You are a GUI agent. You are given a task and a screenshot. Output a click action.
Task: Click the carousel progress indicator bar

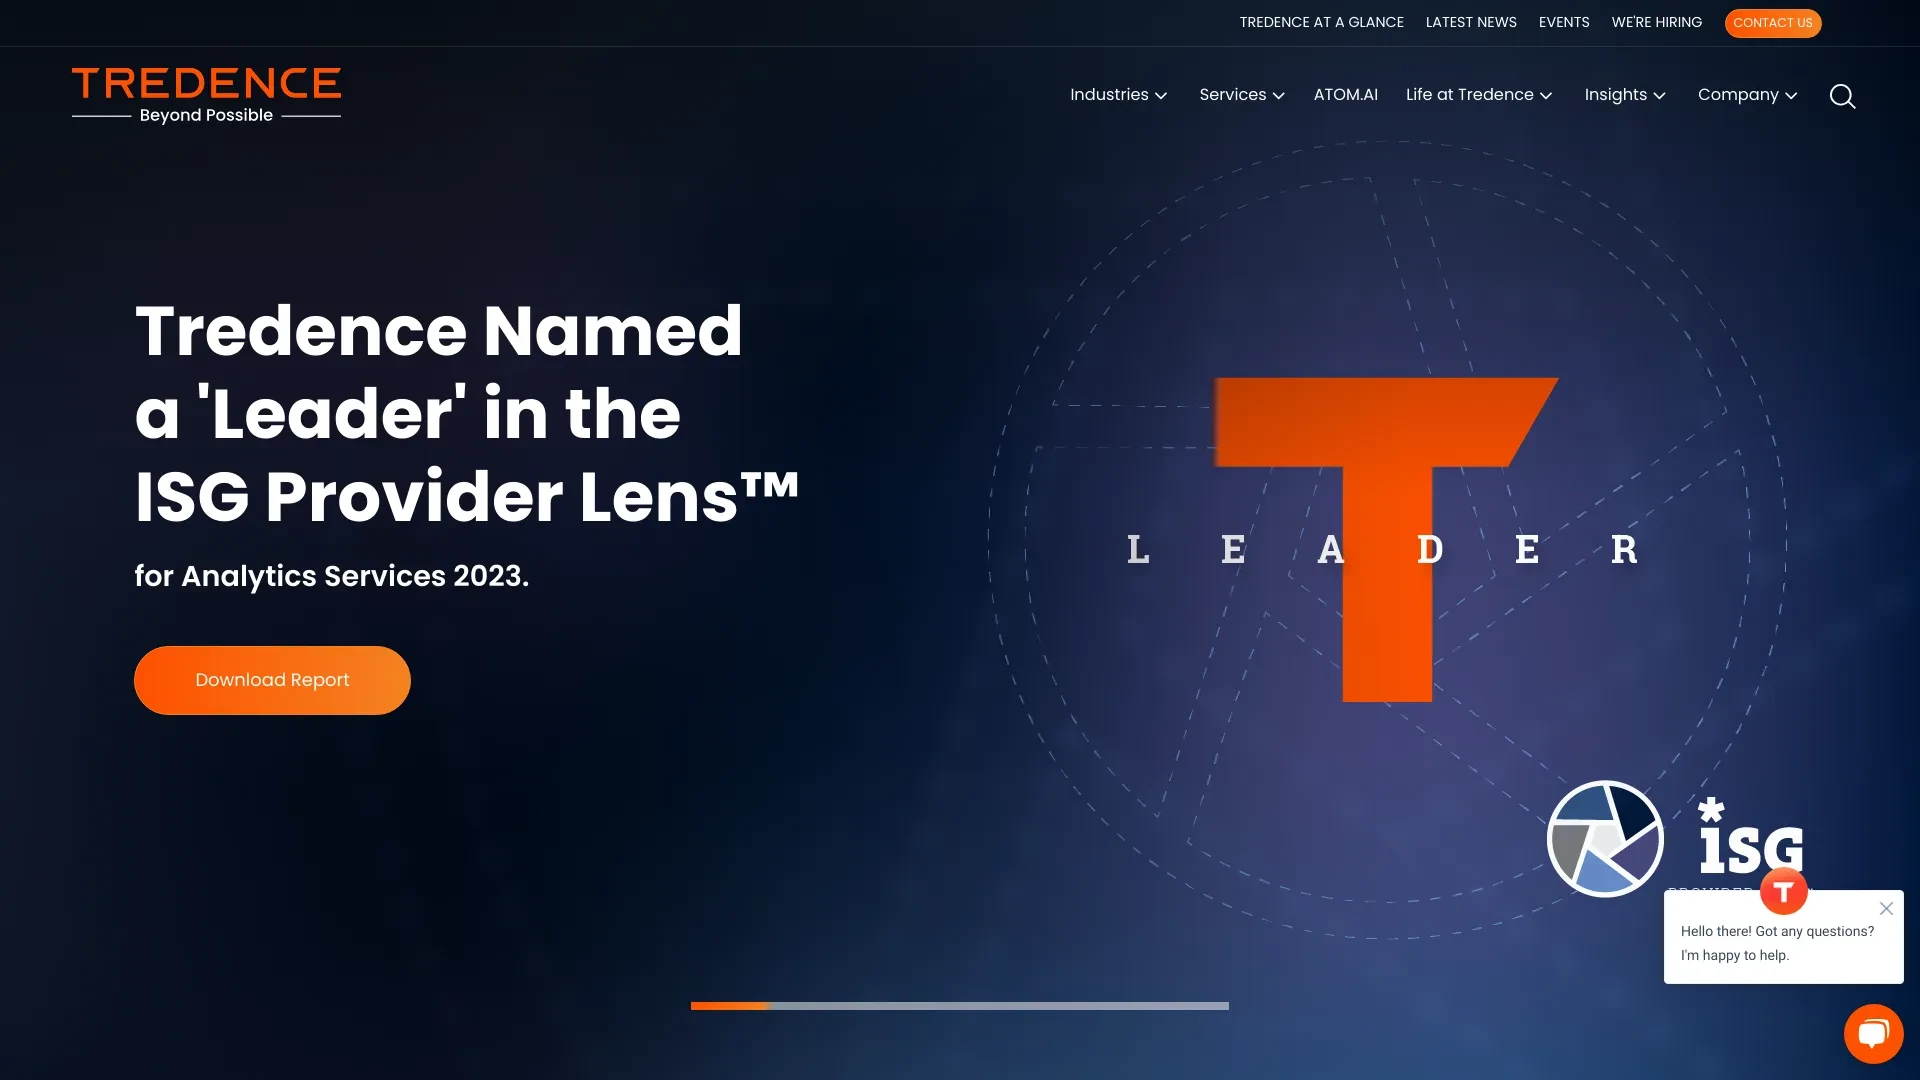tap(960, 1006)
